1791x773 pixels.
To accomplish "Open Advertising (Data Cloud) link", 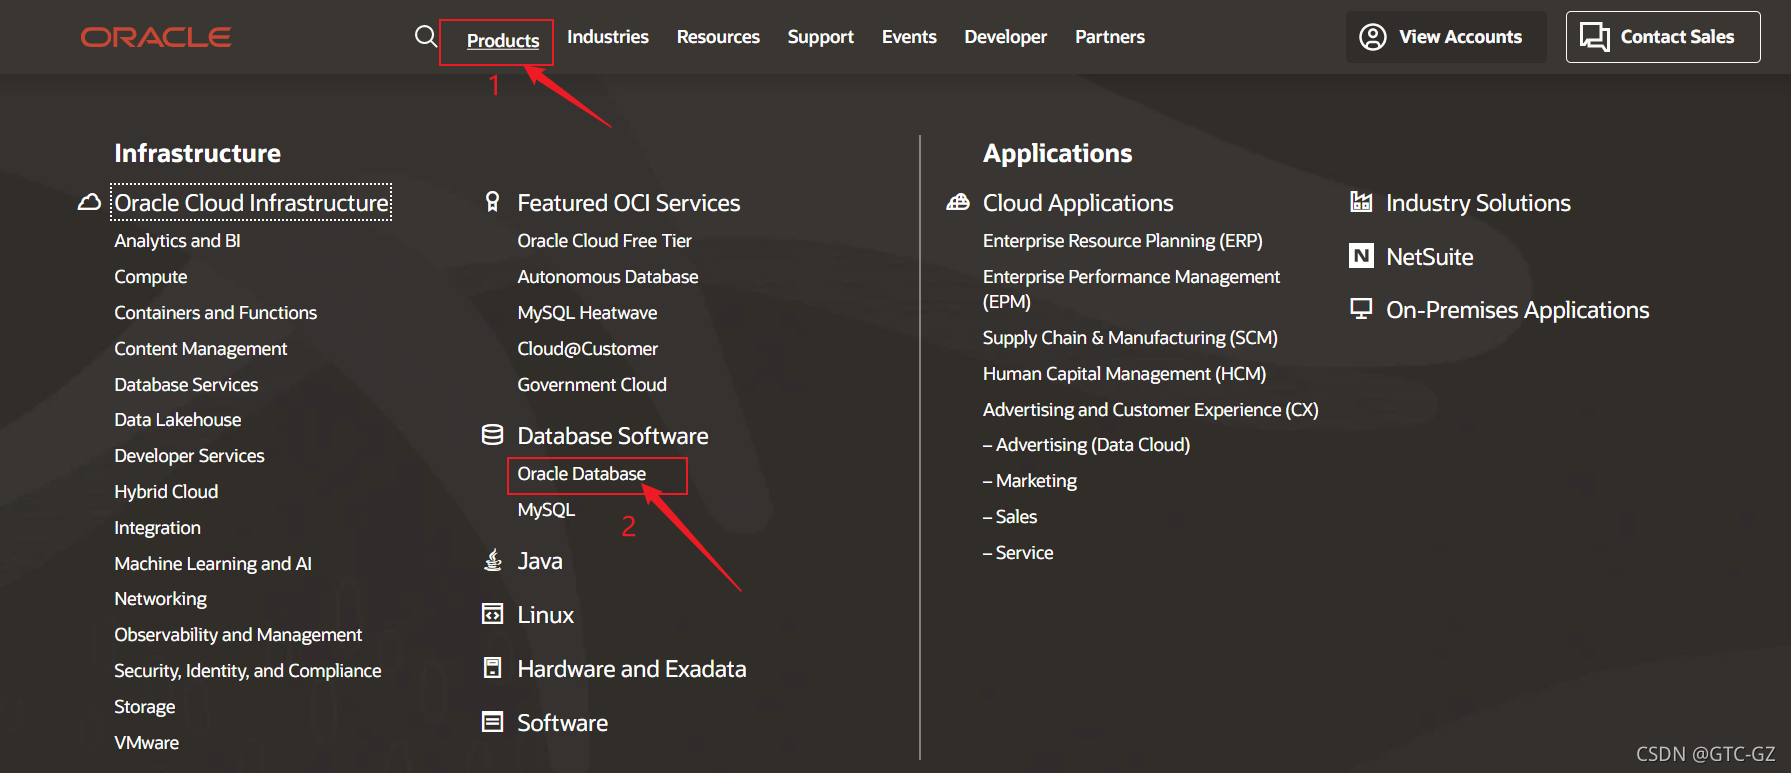I will tap(1087, 445).
